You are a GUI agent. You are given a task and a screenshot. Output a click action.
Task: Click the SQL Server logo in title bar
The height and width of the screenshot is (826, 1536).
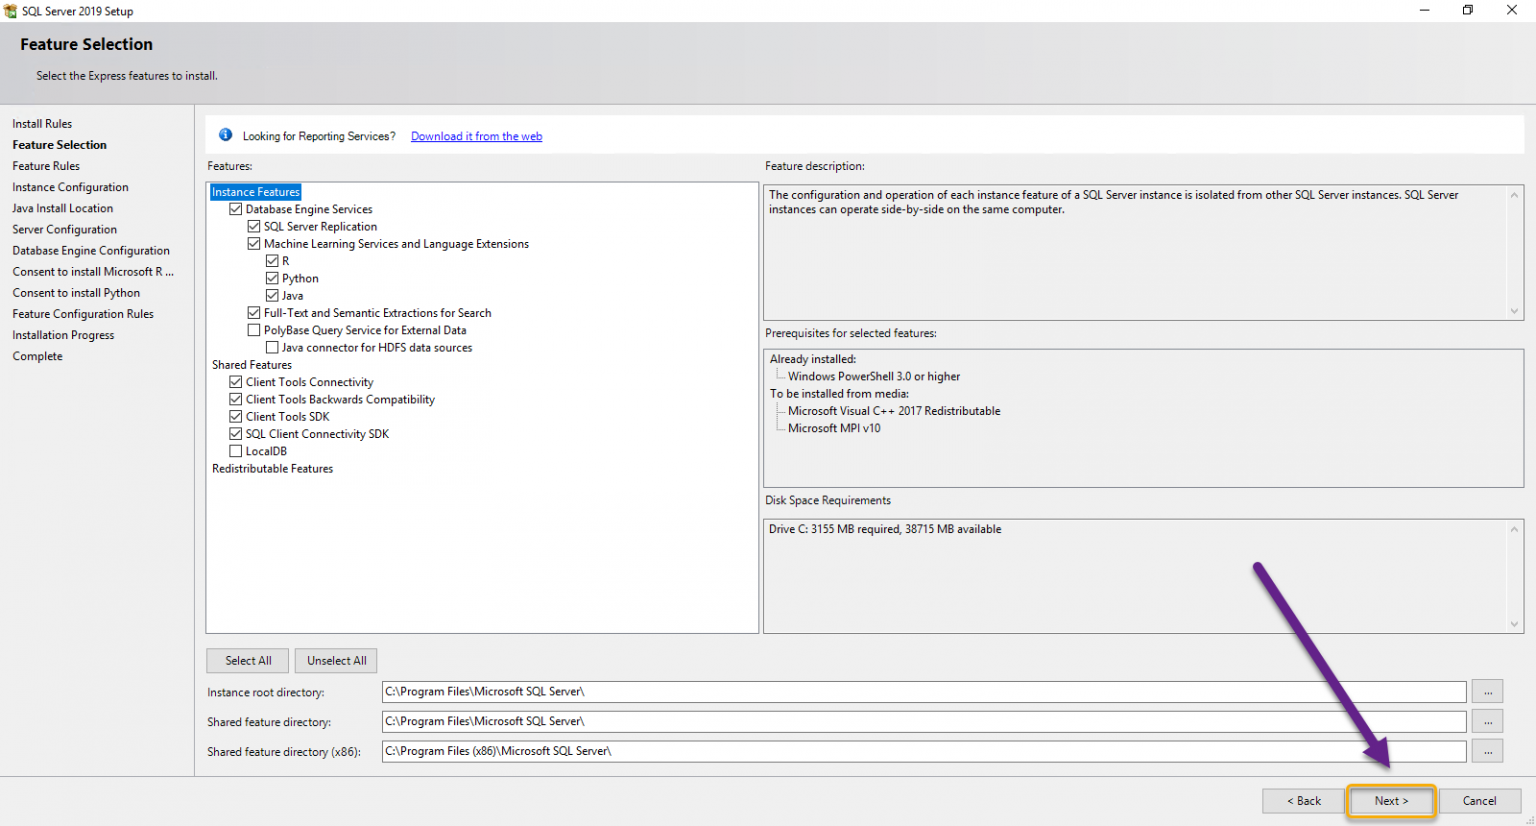[11, 10]
